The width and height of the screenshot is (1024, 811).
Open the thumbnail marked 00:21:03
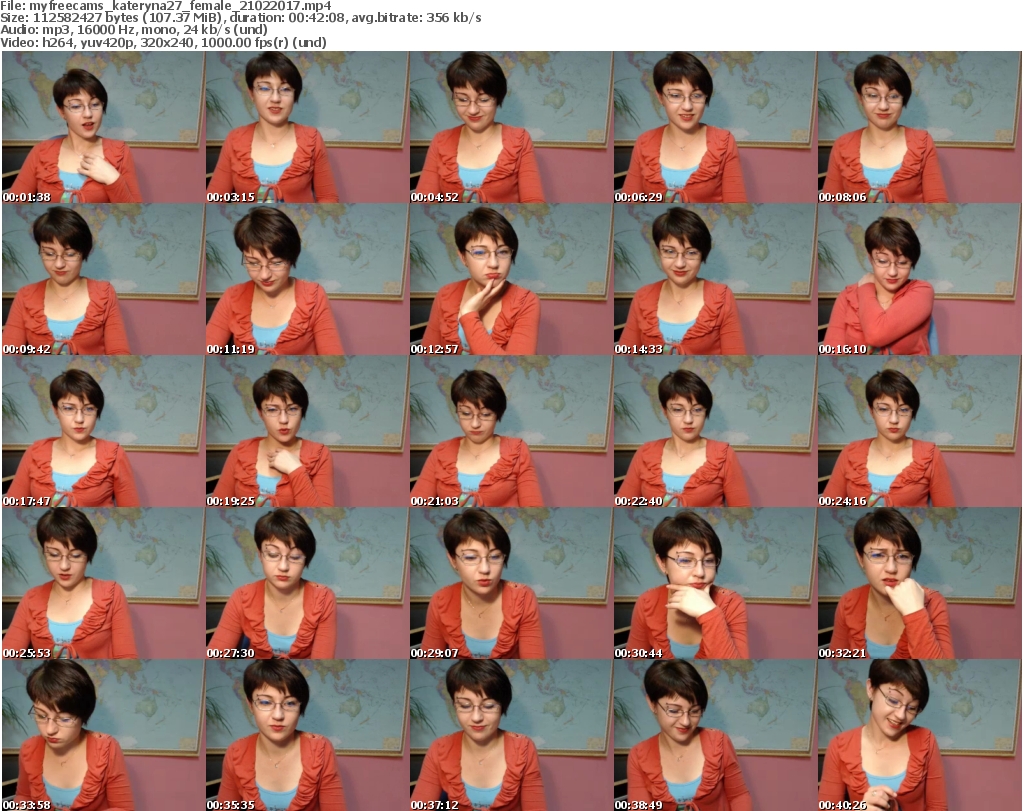click(511, 432)
